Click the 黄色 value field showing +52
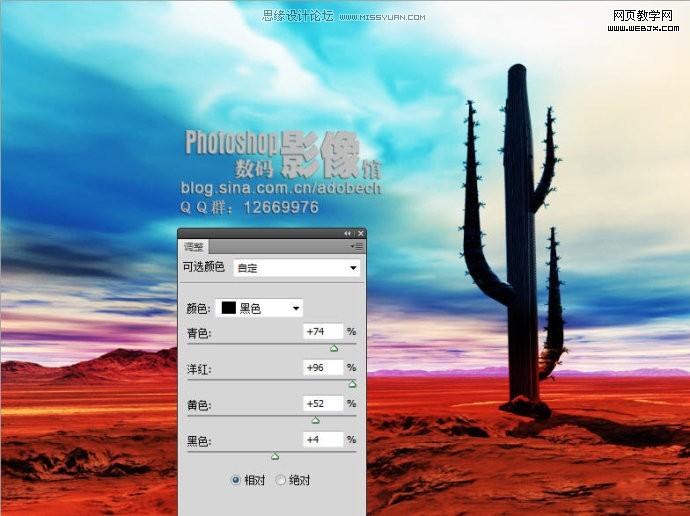Viewport: 690px width, 516px height. [323, 403]
